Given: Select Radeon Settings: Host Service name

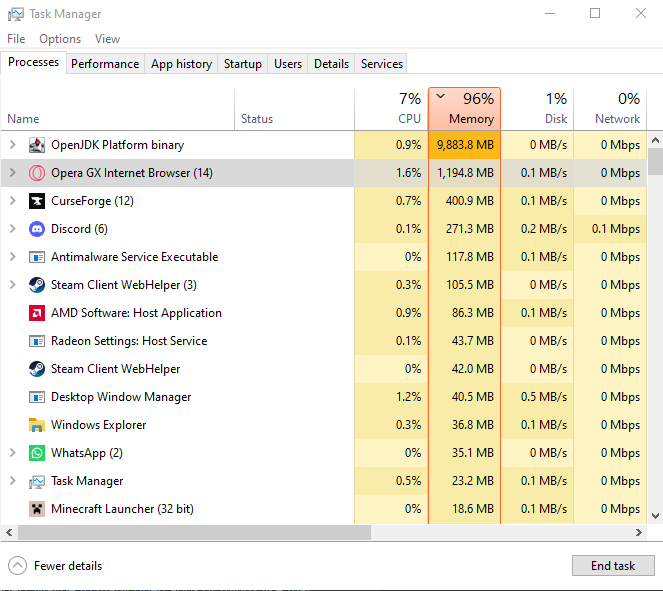Looking at the screenshot, I should (129, 341).
